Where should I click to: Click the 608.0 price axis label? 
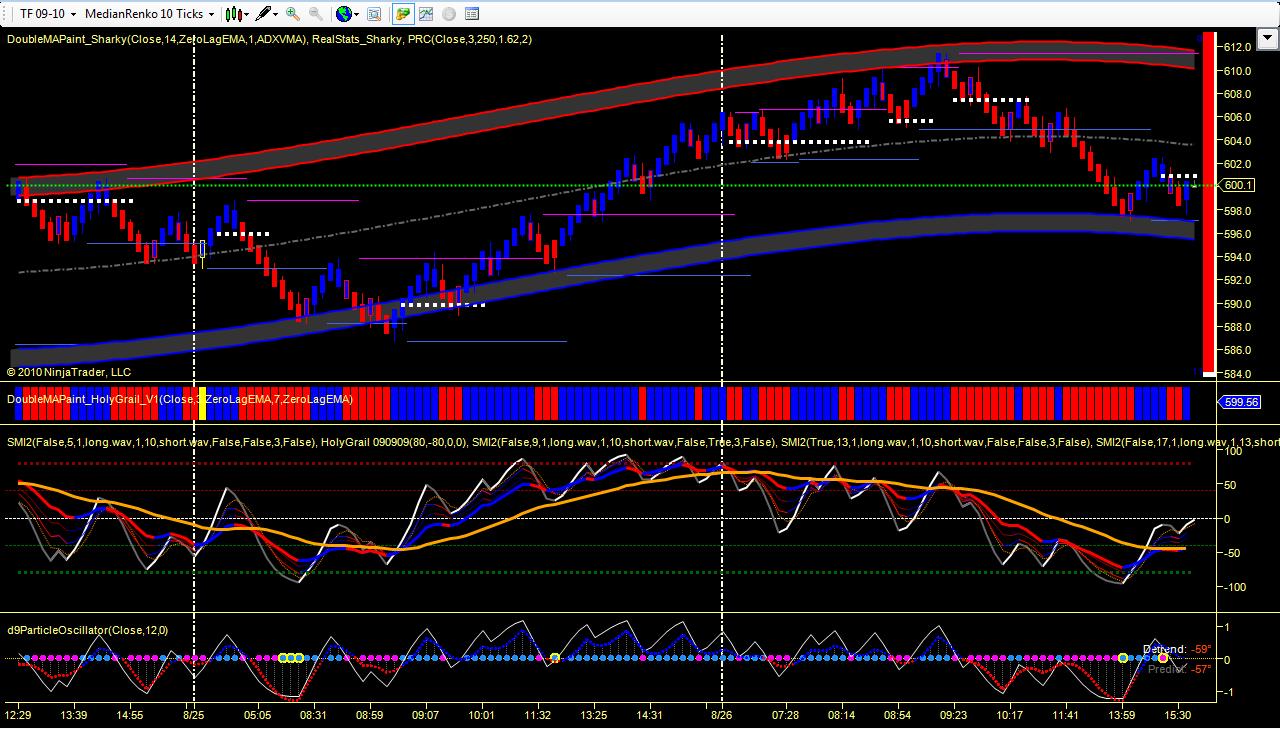tap(1238, 94)
